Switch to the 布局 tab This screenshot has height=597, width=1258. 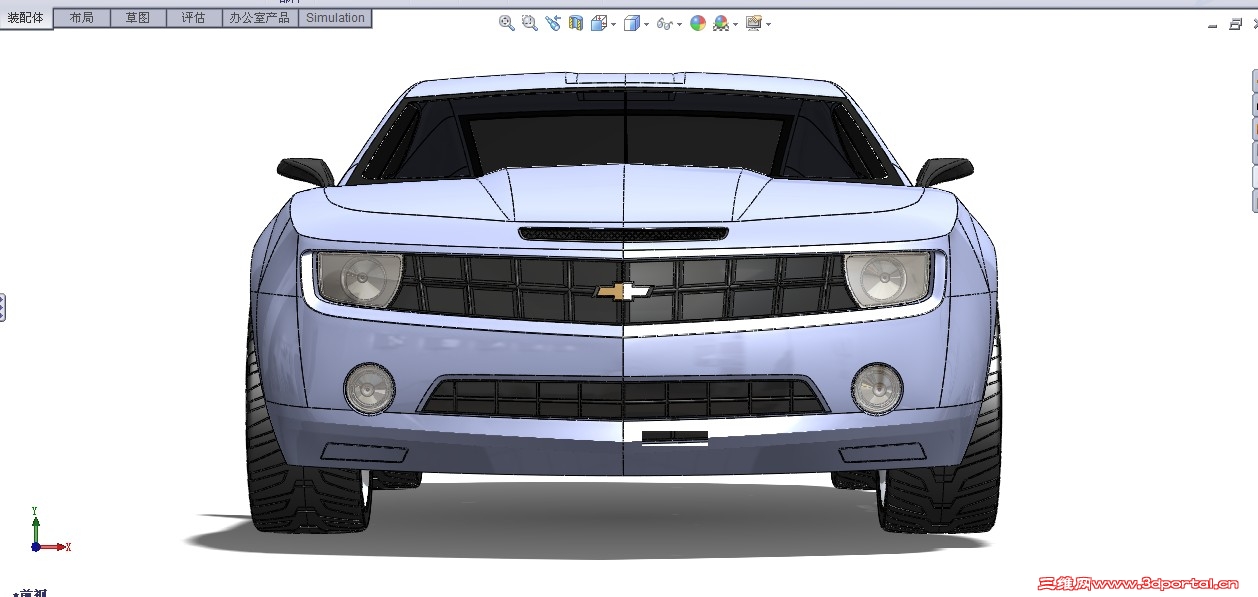pos(82,18)
